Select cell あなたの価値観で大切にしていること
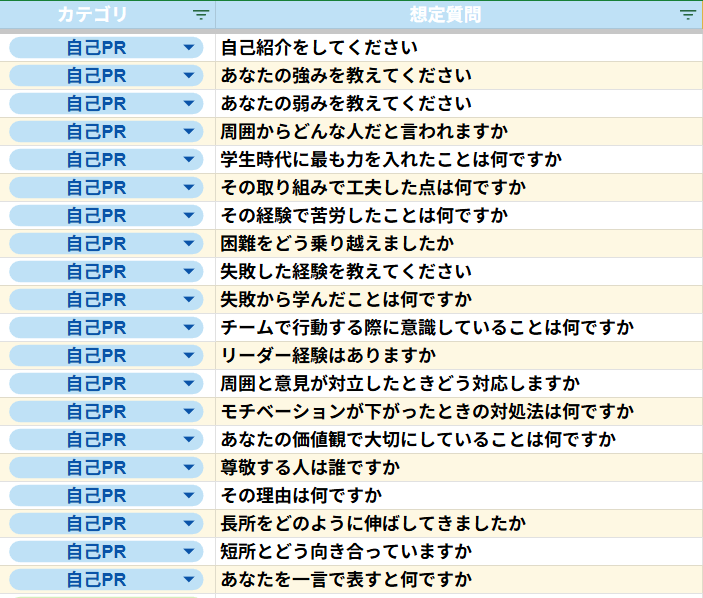 pyautogui.click(x=459, y=440)
